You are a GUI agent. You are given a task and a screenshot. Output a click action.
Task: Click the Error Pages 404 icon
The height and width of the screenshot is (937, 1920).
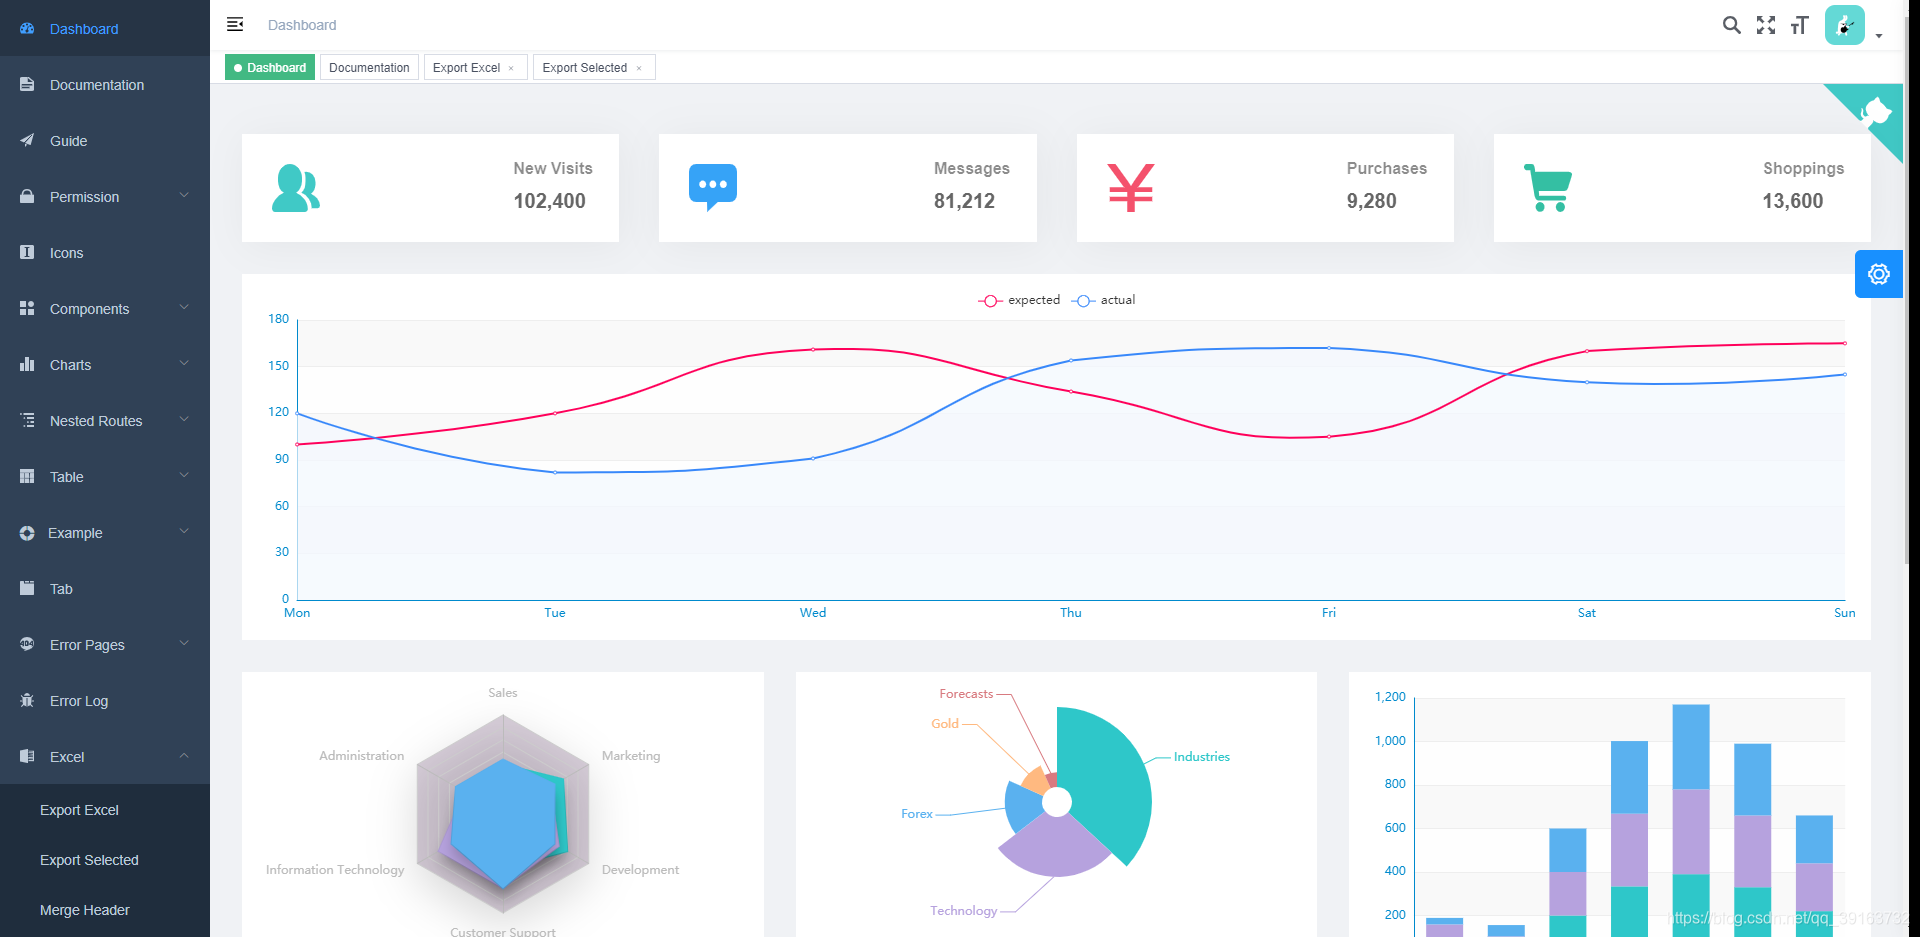[x=27, y=645]
